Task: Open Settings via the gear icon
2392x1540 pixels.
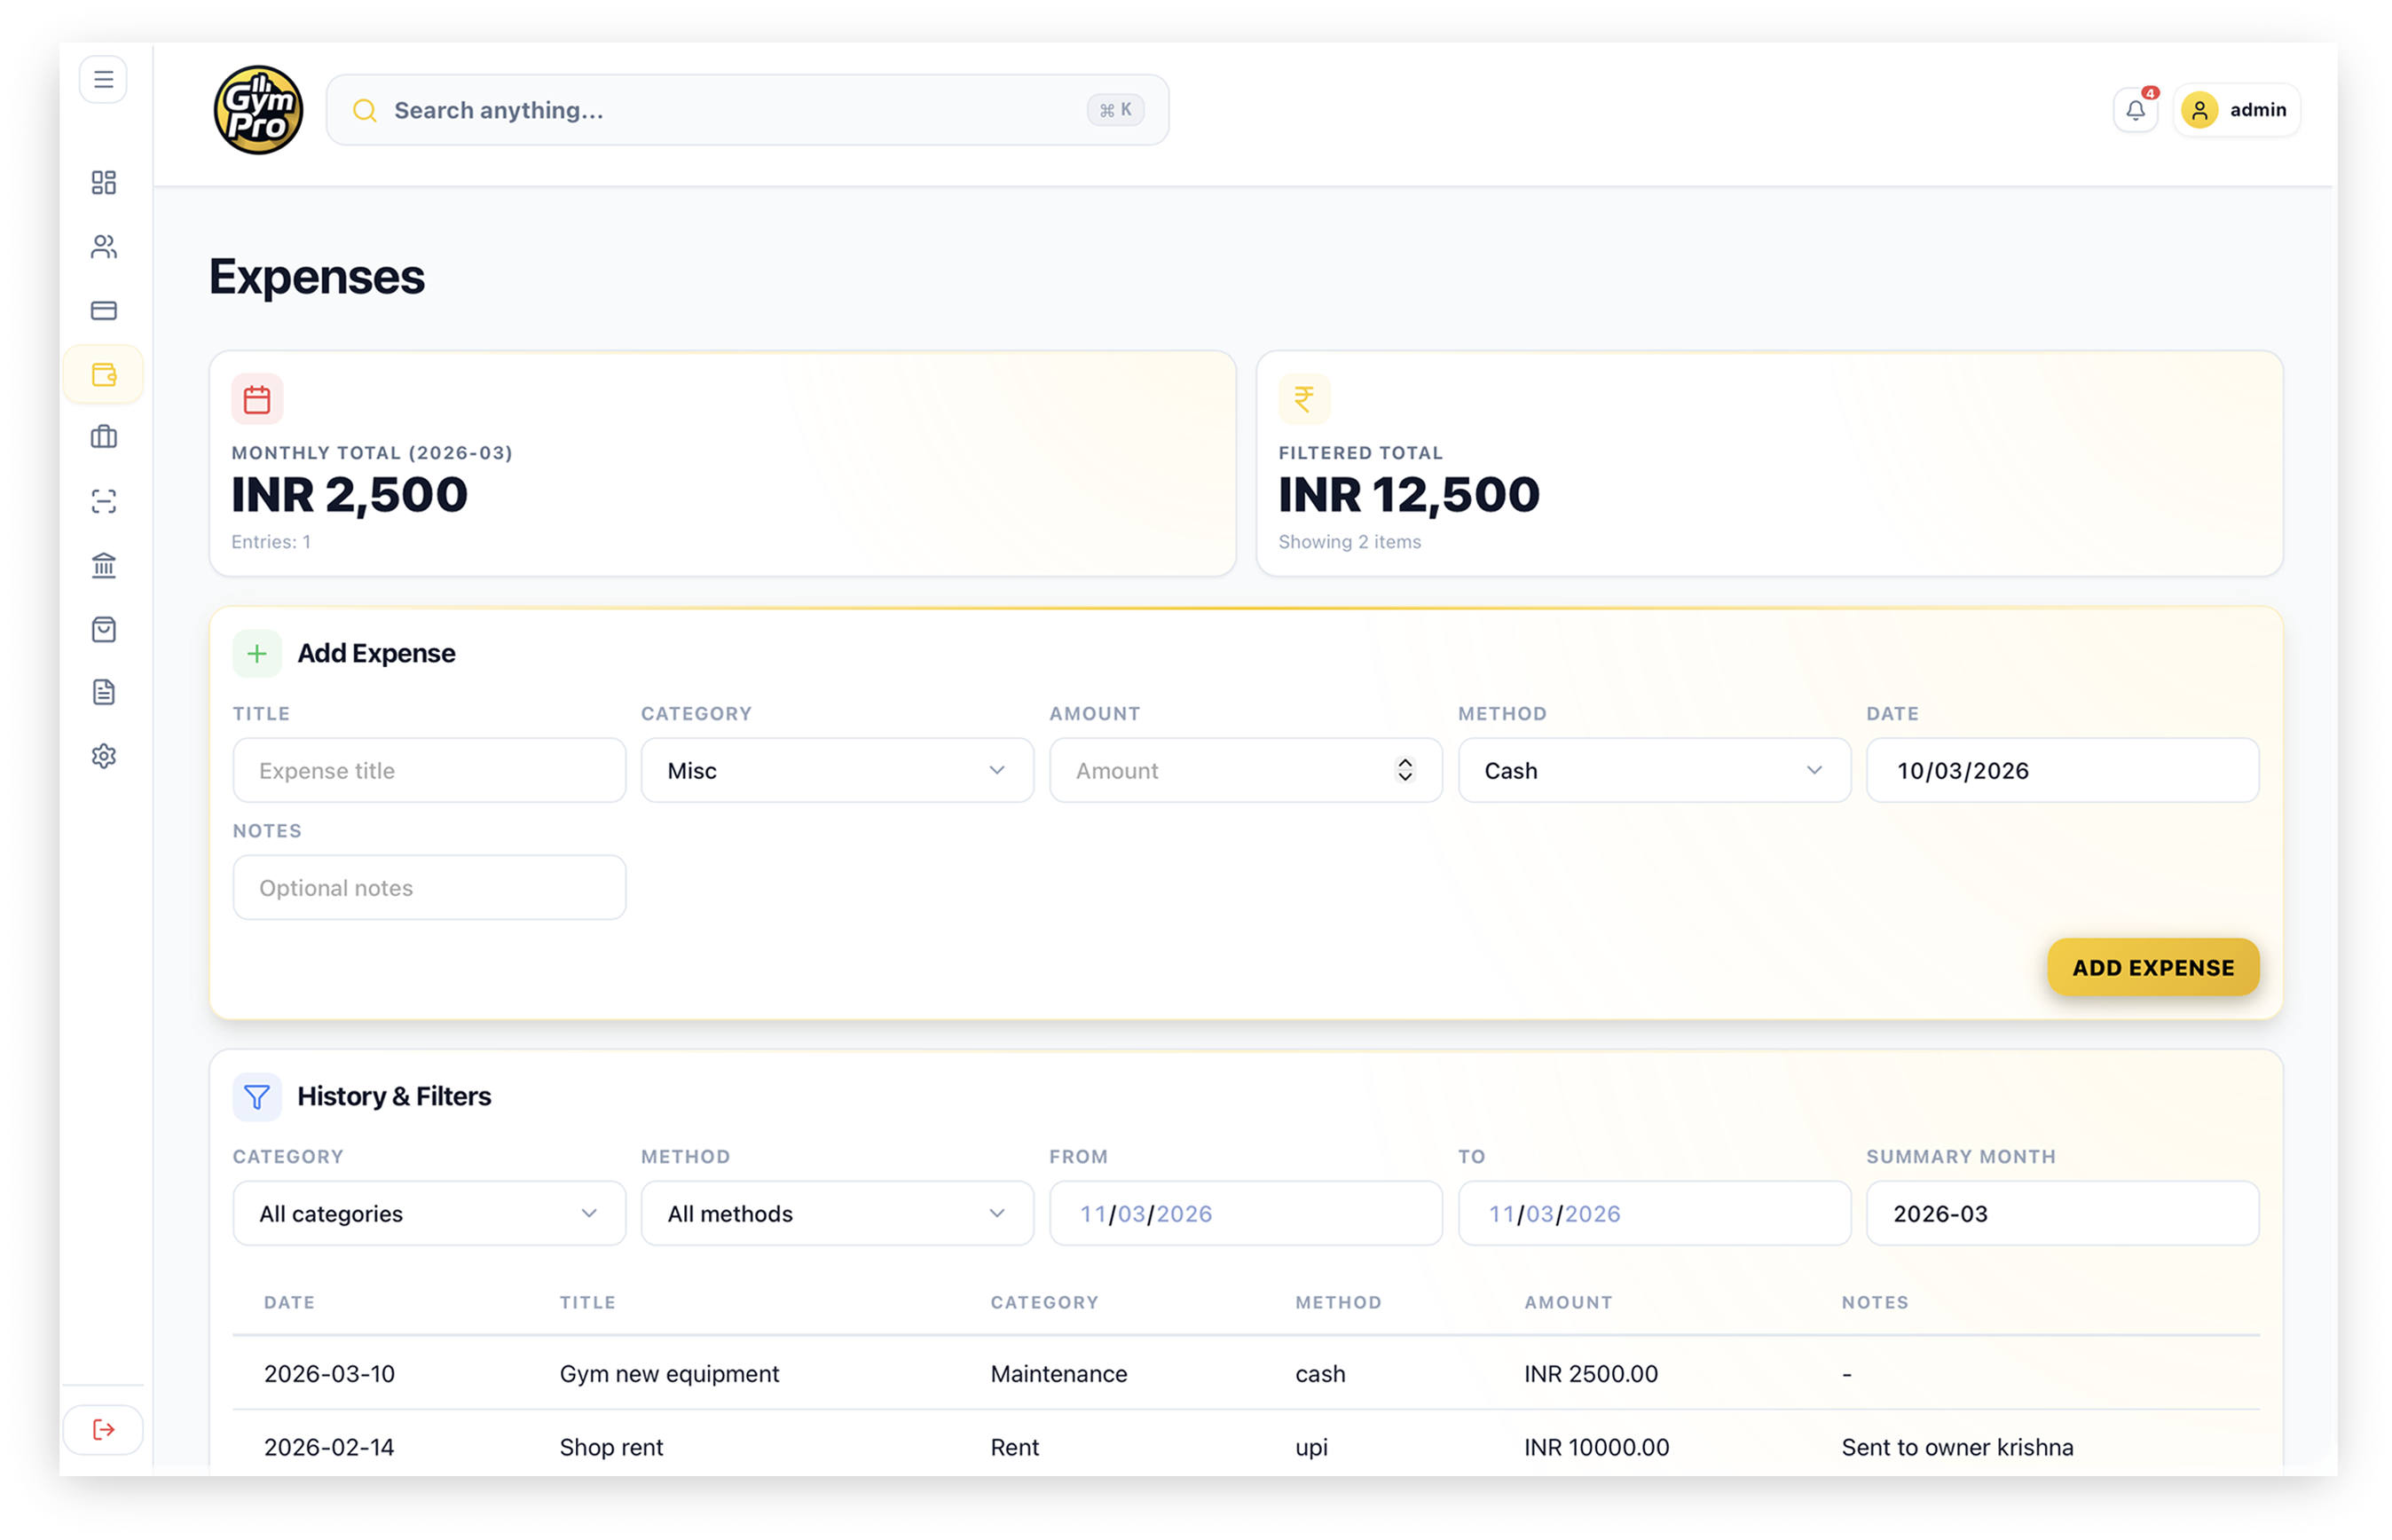Action: coord(103,756)
